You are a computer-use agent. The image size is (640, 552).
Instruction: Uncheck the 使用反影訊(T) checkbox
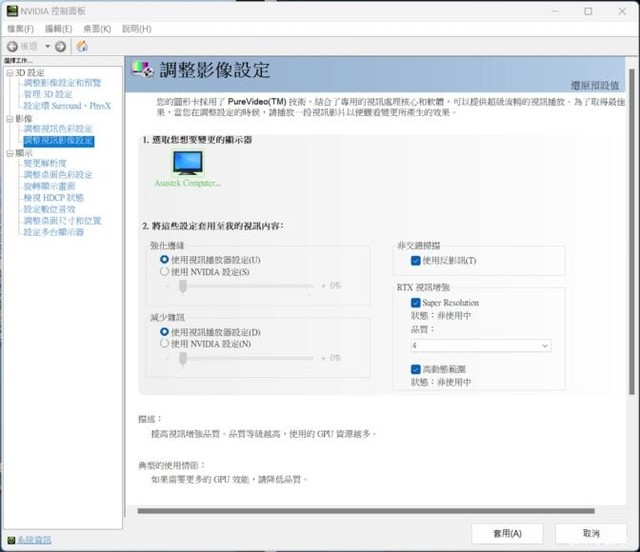click(416, 261)
